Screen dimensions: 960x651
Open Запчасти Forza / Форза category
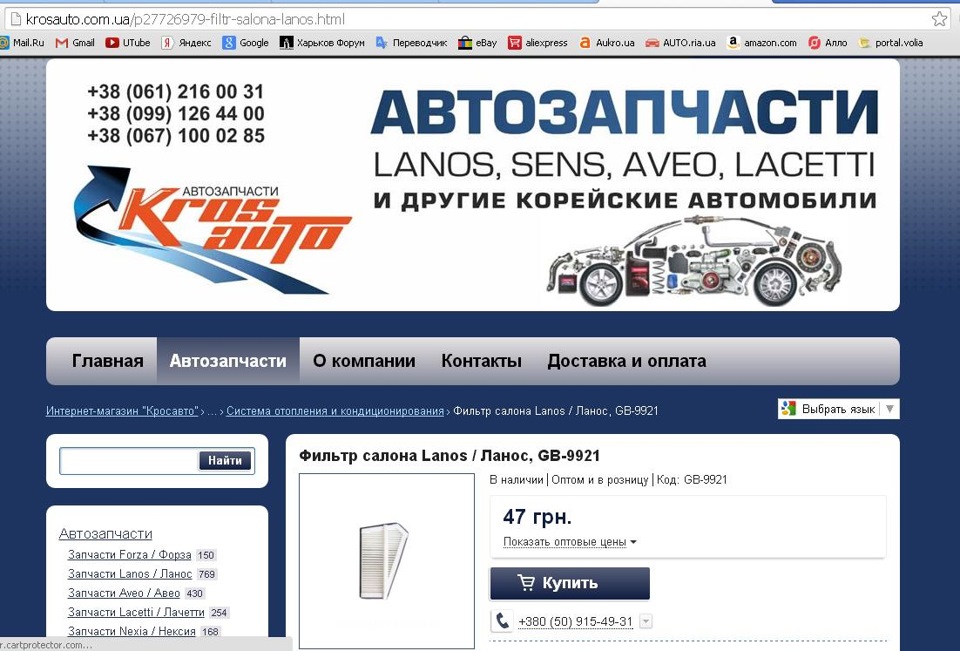130,555
